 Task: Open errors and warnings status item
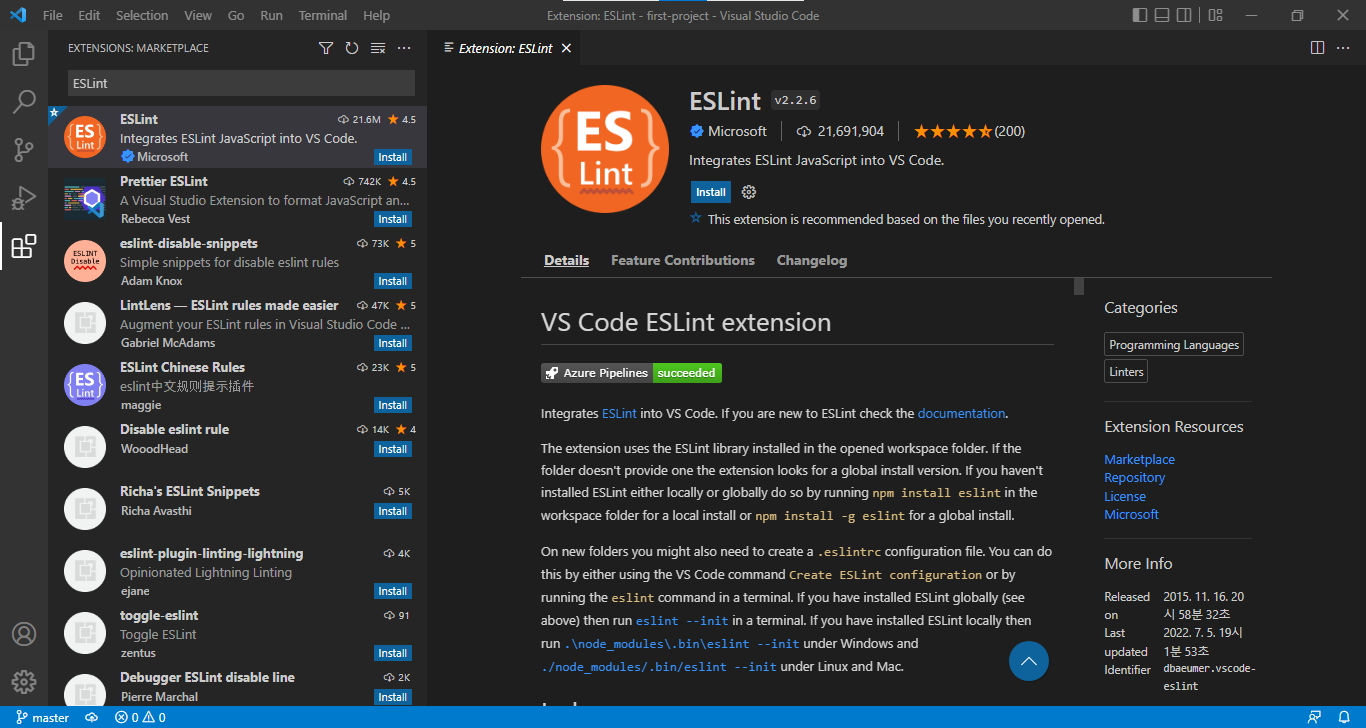click(140, 718)
